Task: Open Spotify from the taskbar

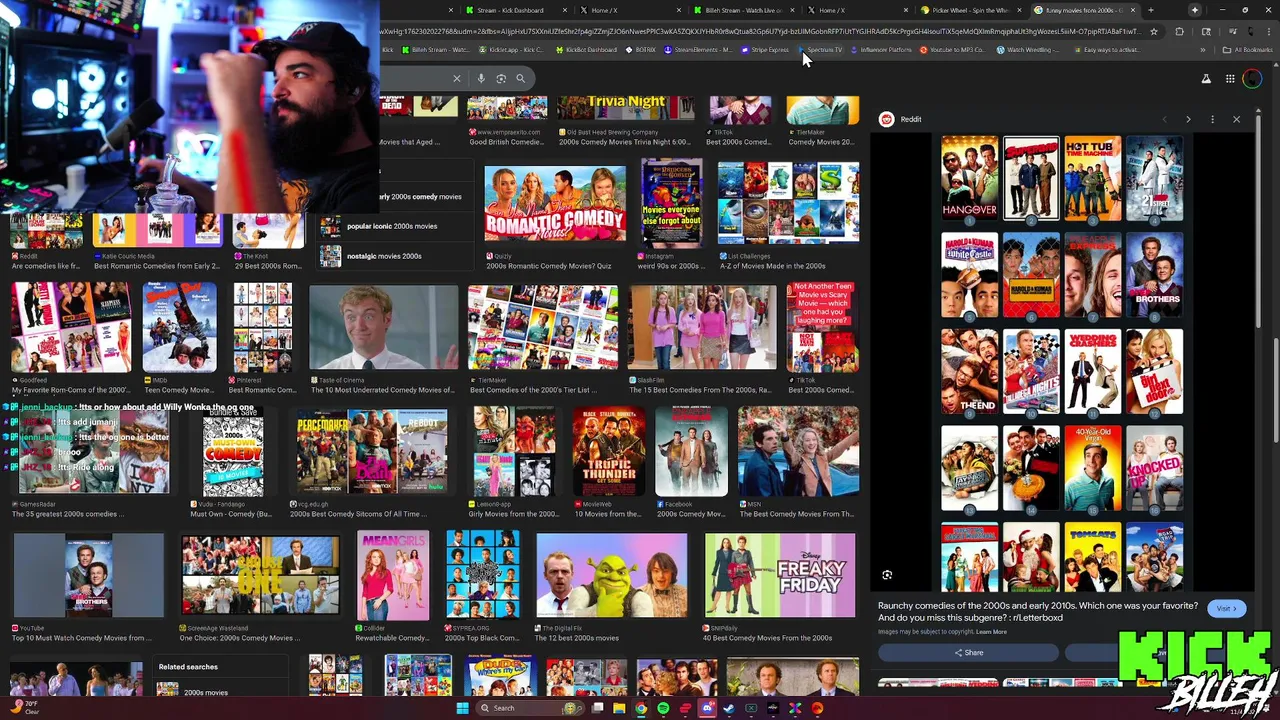Action: 663,708
